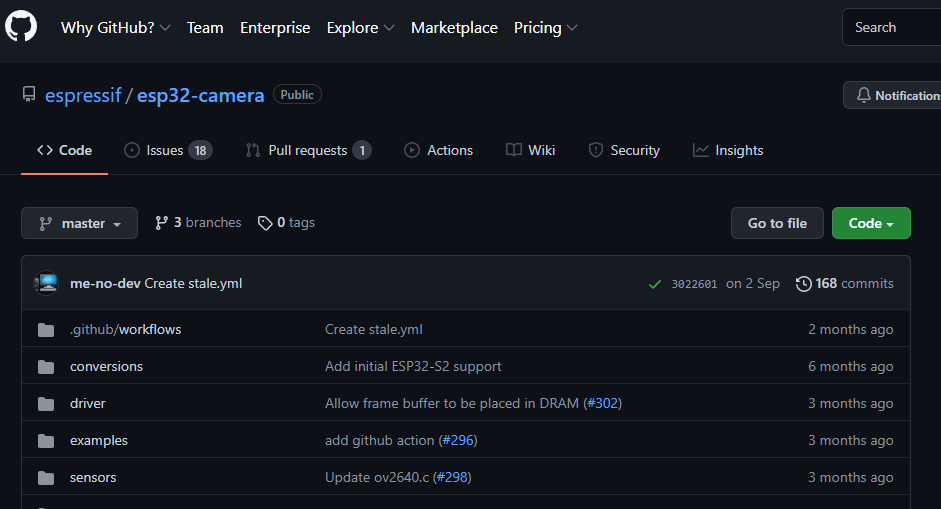Expand the Pricing menu

point(545,28)
